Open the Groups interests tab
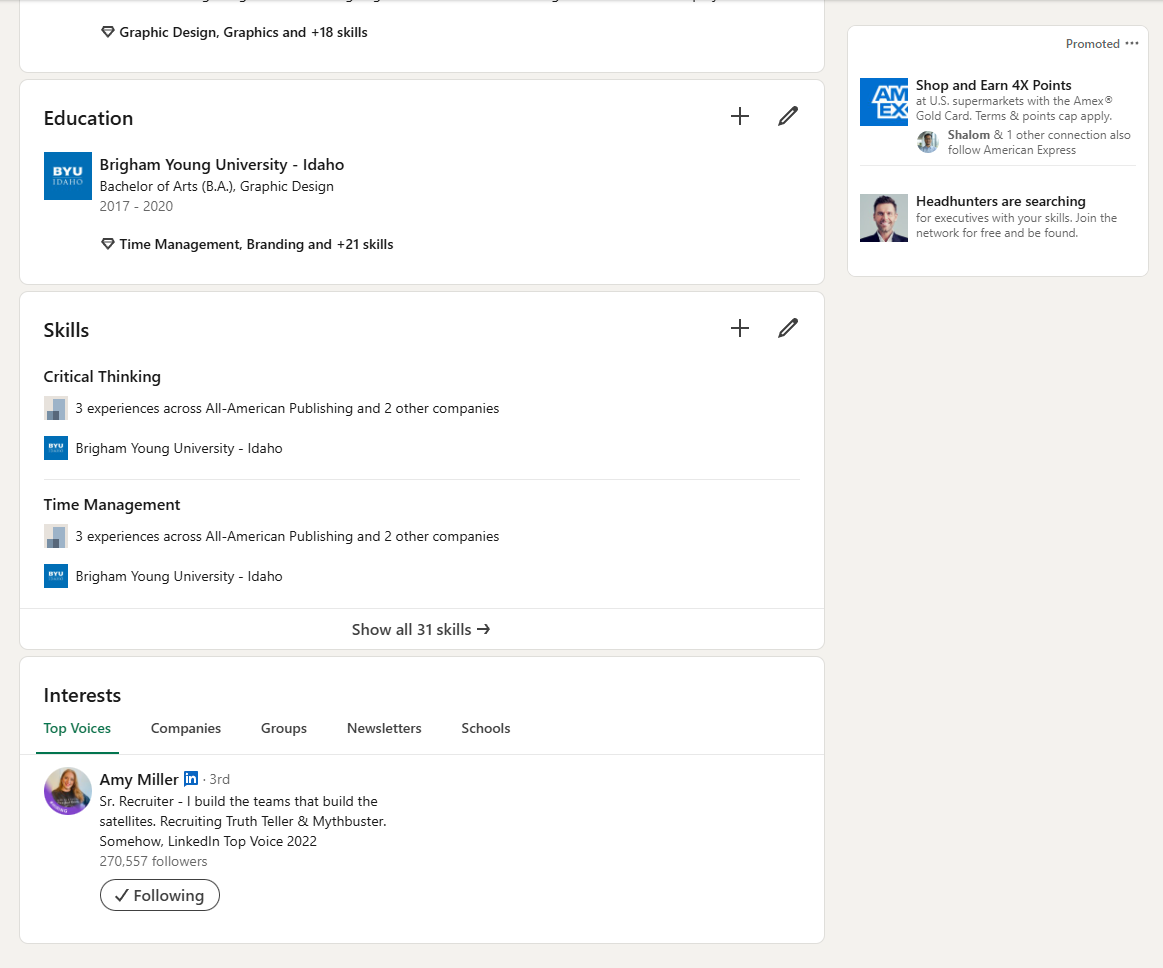Viewport: 1163px width, 968px height. [x=283, y=728]
